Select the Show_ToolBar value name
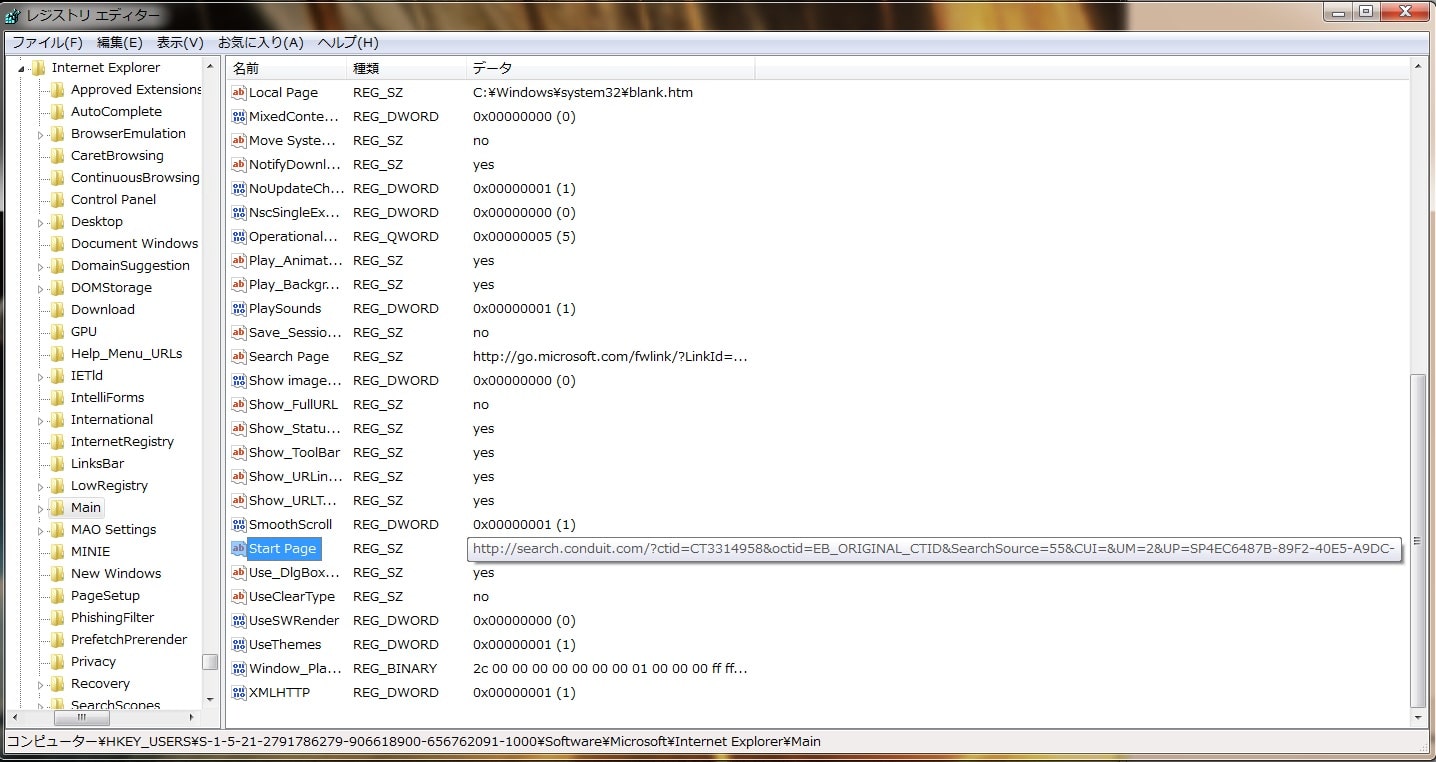 [x=294, y=452]
